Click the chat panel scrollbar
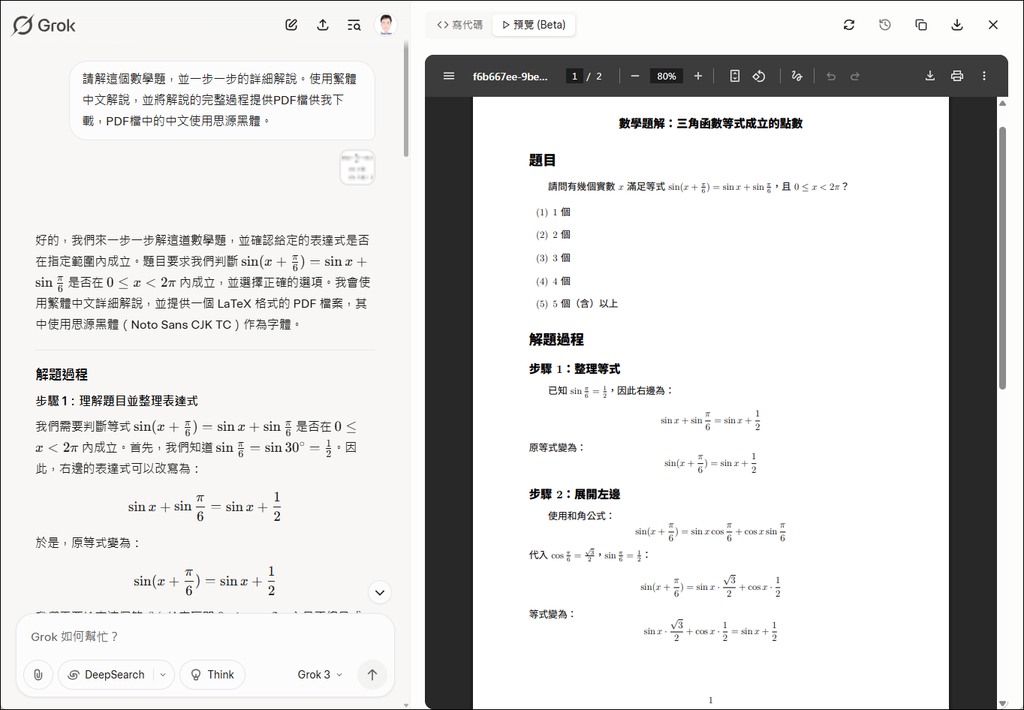Viewport: 1024px width, 710px height. (x=406, y=99)
